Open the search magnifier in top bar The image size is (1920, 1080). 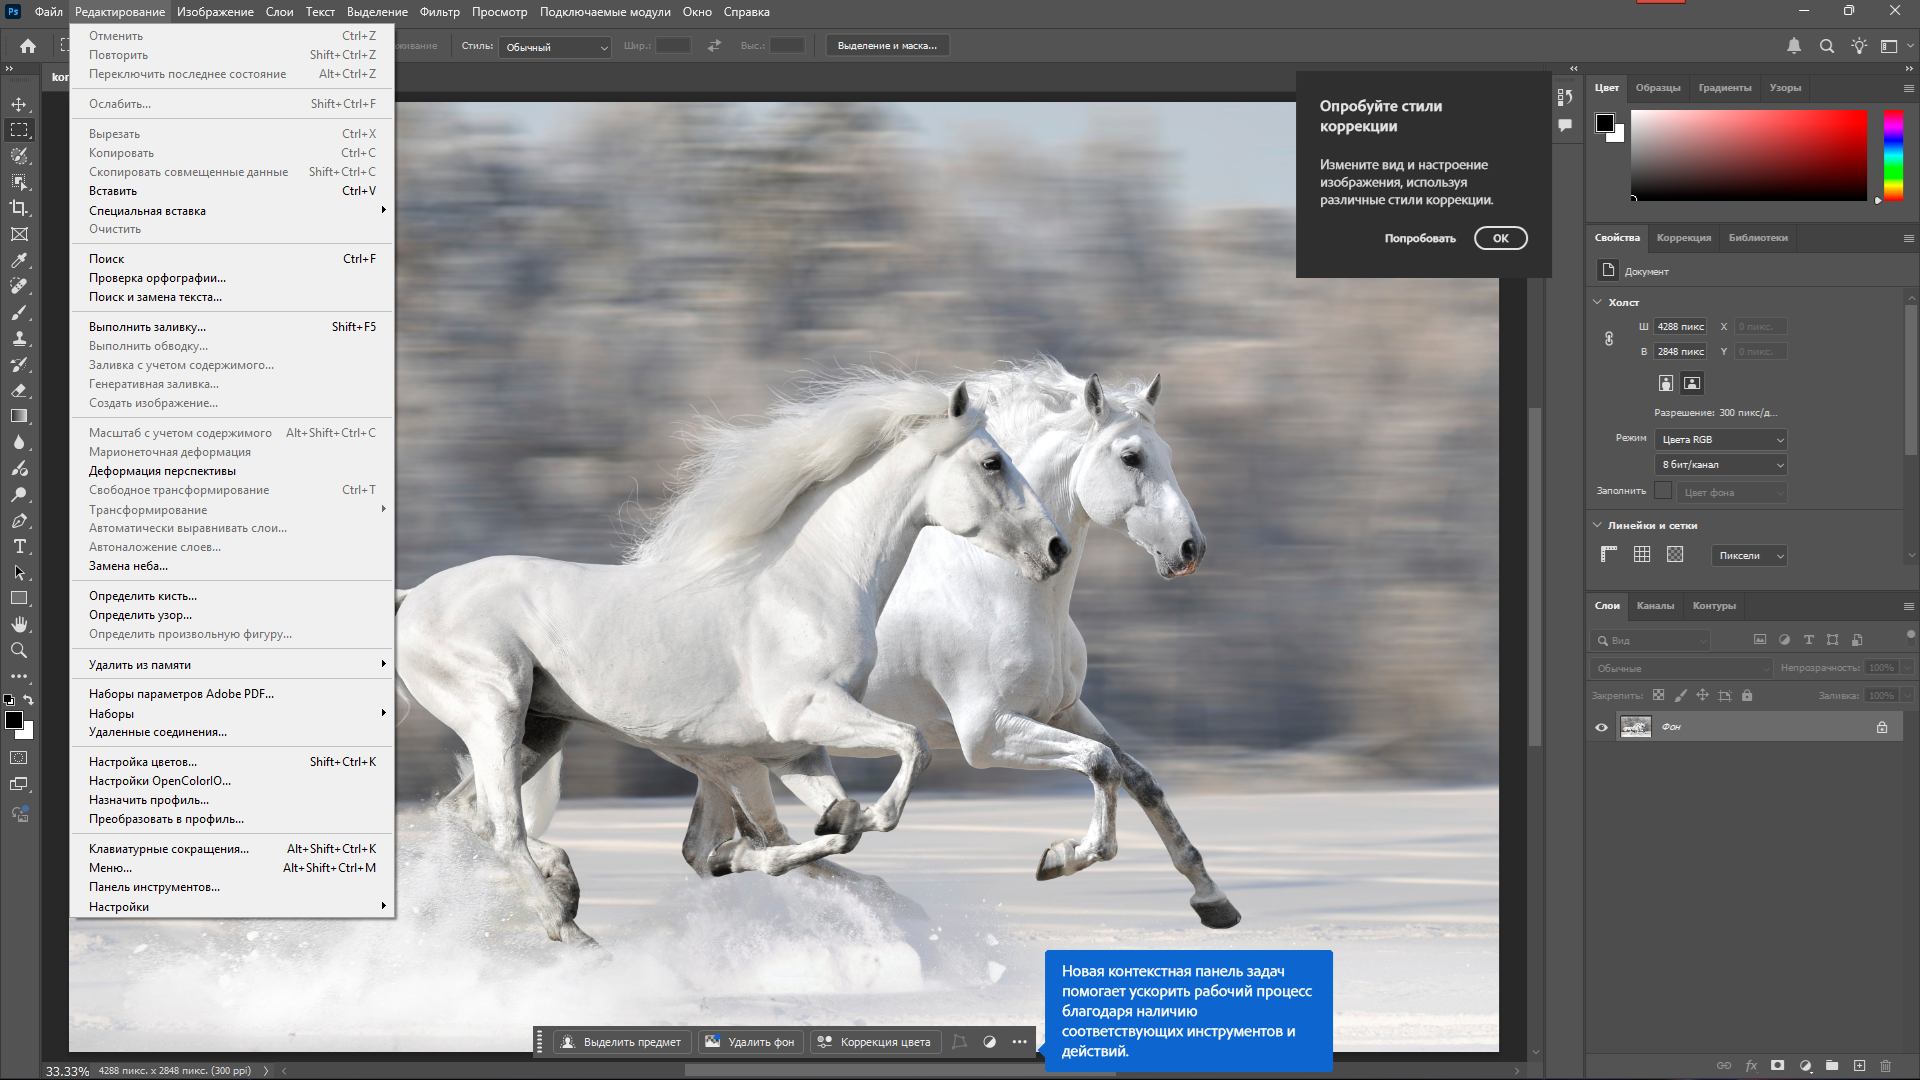[1826, 46]
